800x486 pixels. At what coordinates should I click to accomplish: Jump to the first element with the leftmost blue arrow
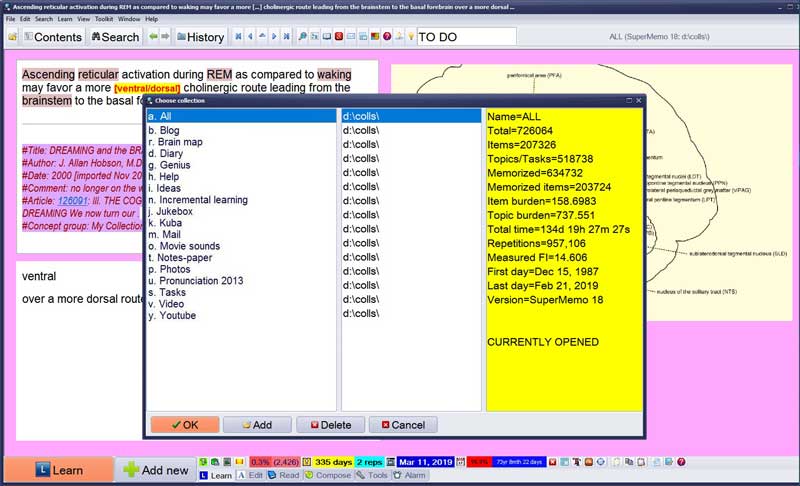[239, 37]
